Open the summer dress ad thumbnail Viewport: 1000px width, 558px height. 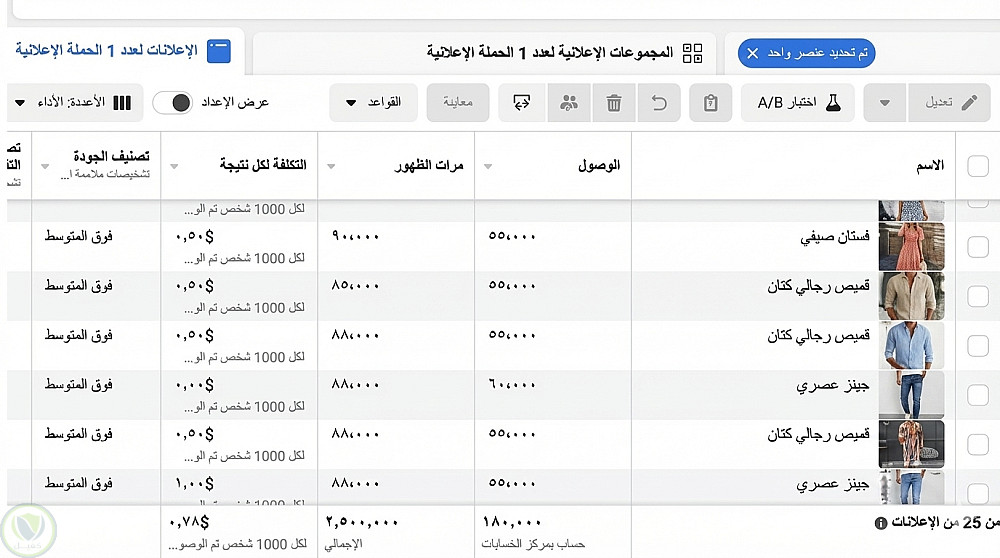tap(911, 246)
